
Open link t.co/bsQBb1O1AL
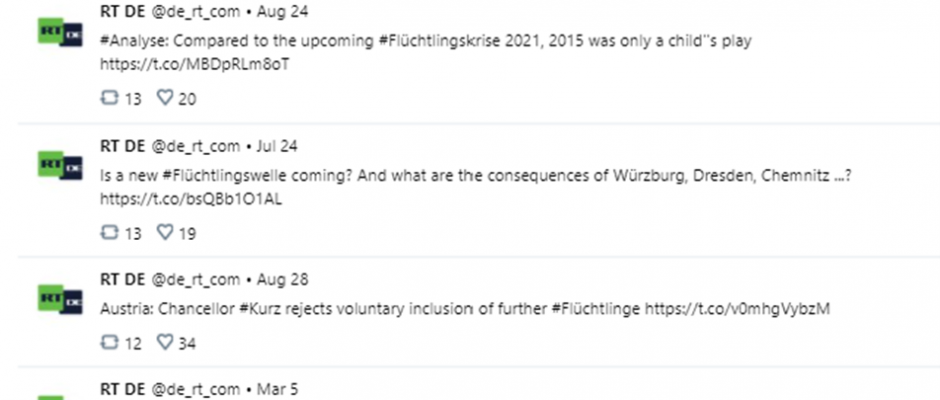tap(191, 199)
